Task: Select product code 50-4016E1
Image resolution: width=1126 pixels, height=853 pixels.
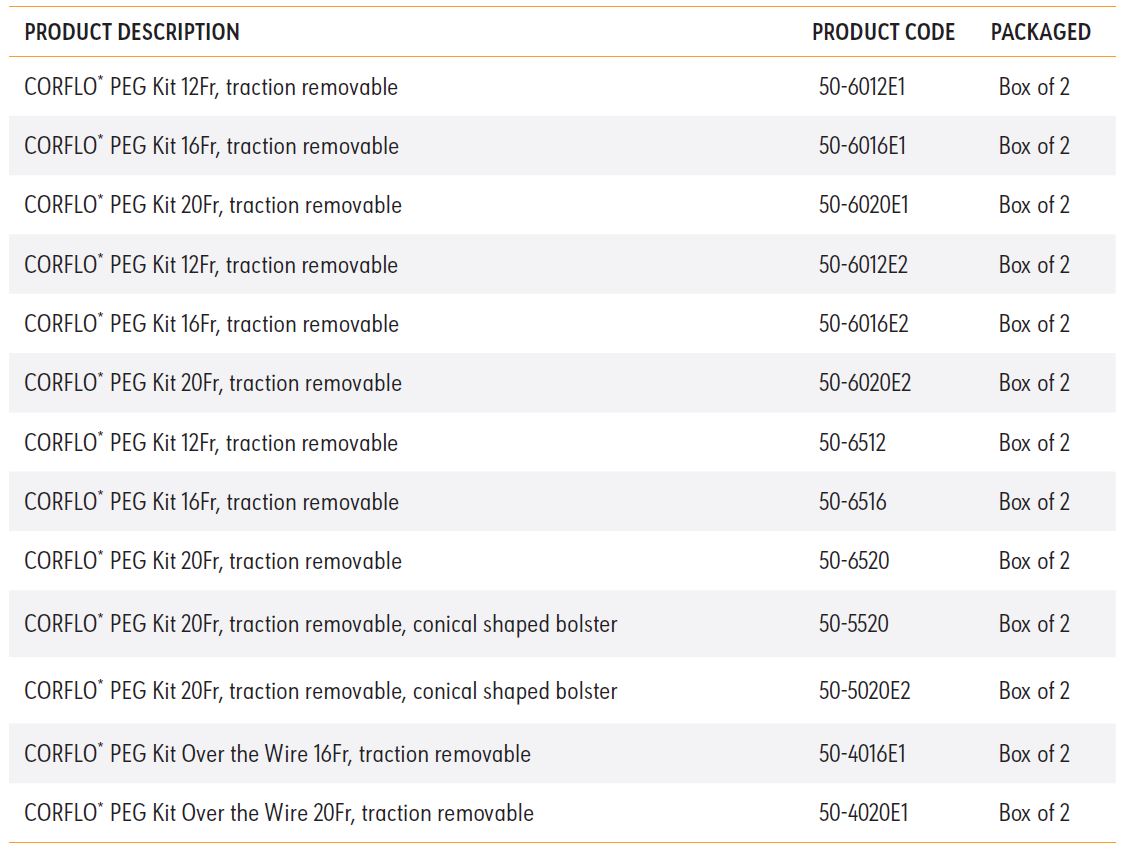Action: tap(862, 754)
